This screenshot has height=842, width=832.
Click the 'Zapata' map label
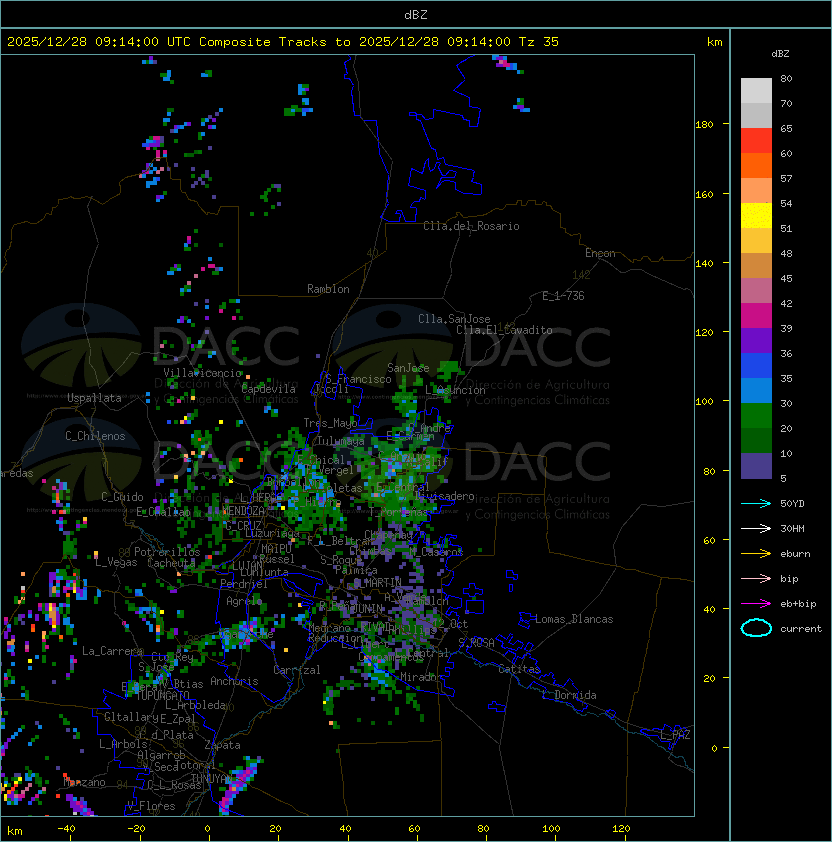click(x=222, y=745)
